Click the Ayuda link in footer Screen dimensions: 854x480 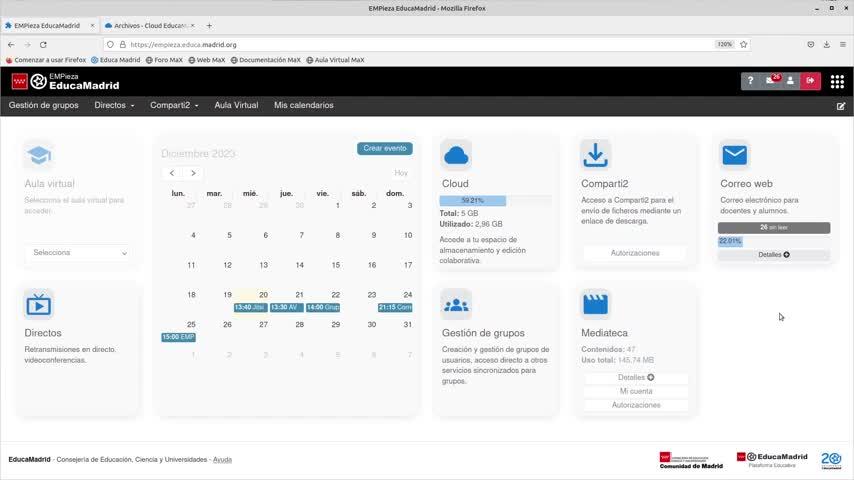pos(222,460)
